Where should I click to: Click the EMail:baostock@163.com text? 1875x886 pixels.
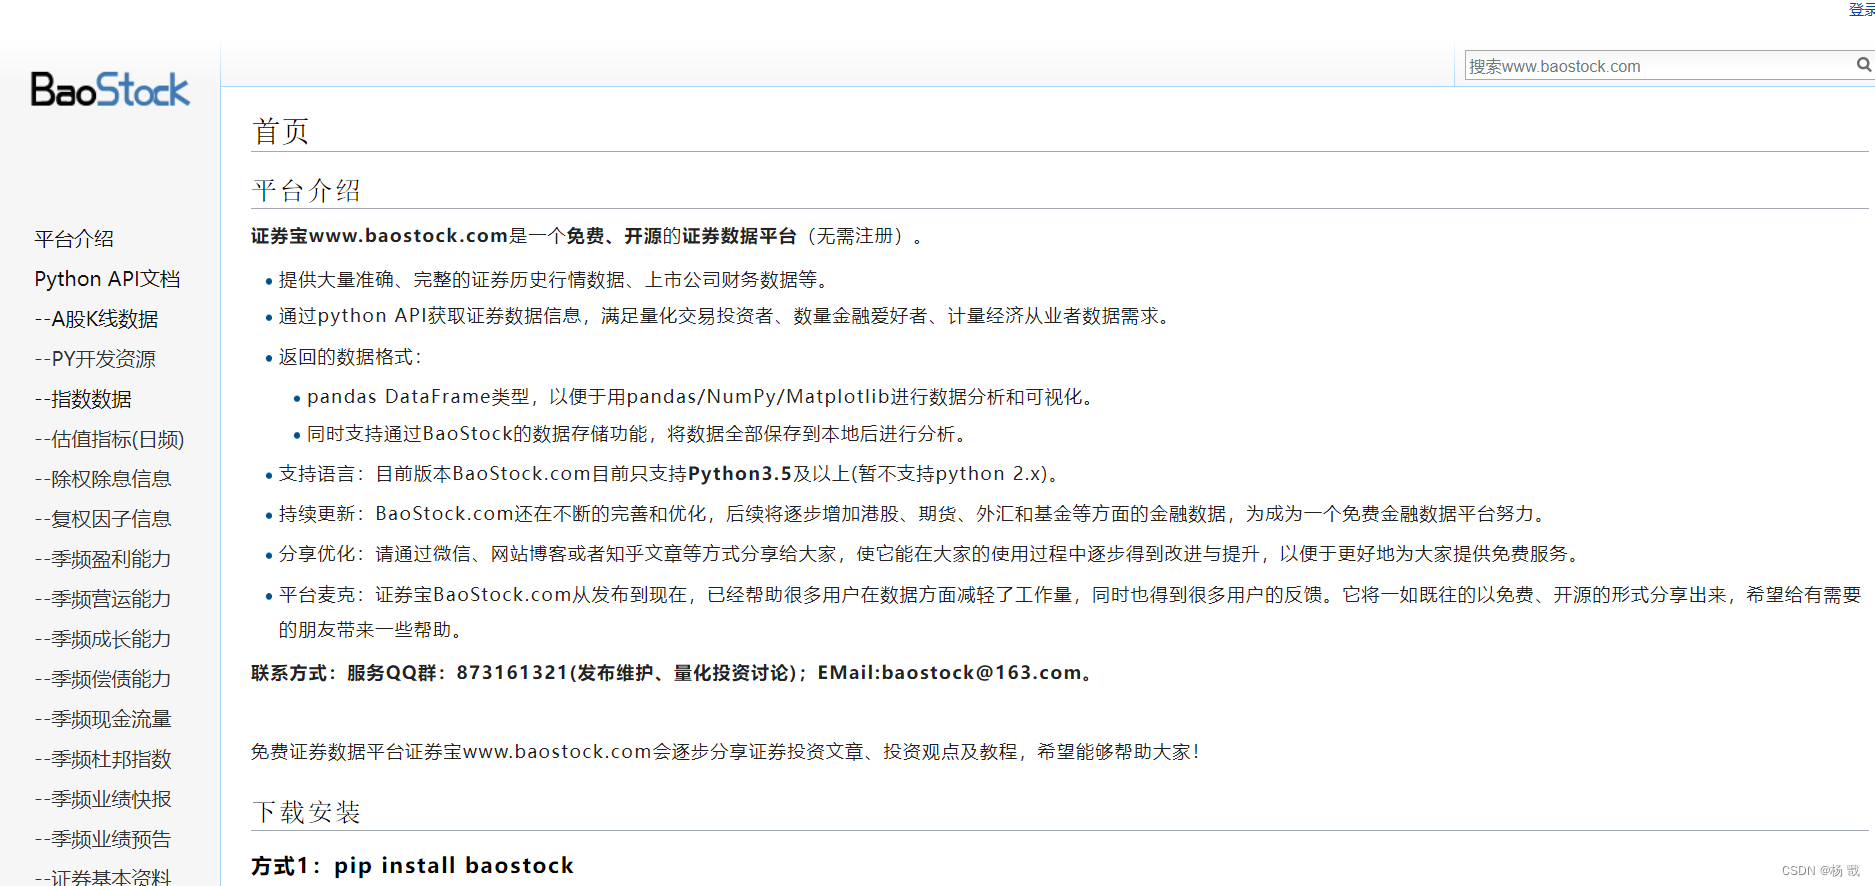pyautogui.click(x=949, y=673)
